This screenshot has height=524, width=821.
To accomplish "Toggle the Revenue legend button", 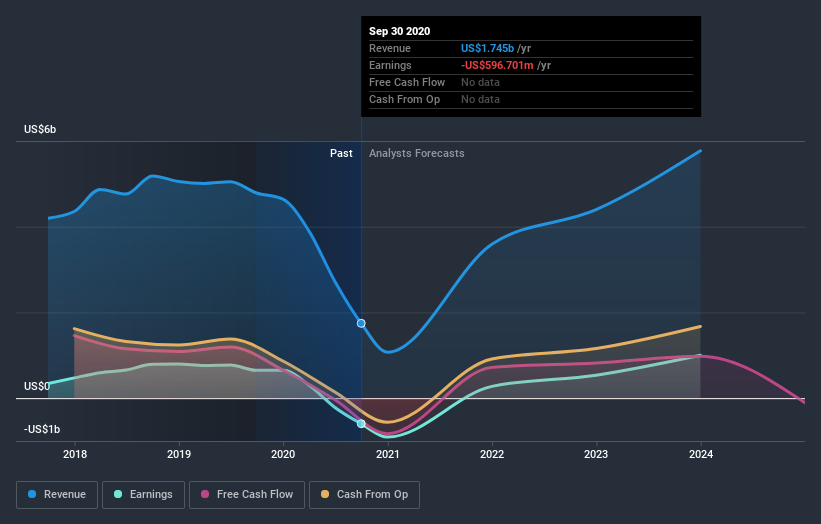I will click(57, 495).
